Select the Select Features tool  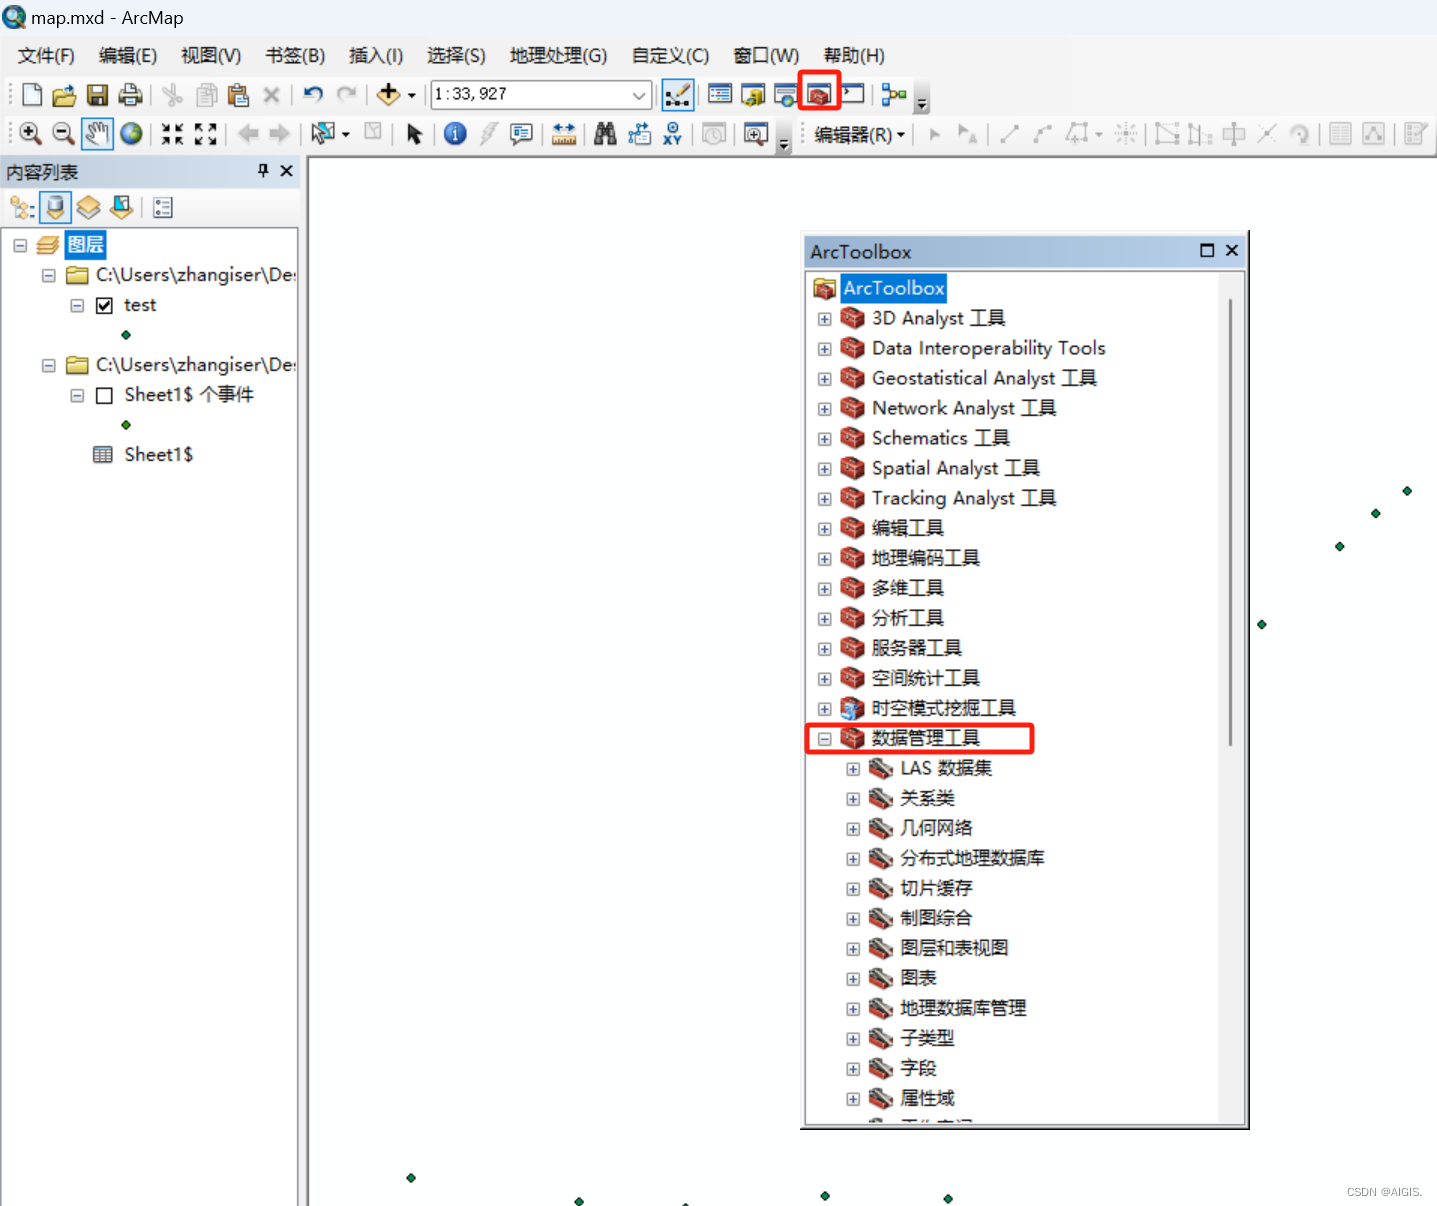tap(323, 134)
